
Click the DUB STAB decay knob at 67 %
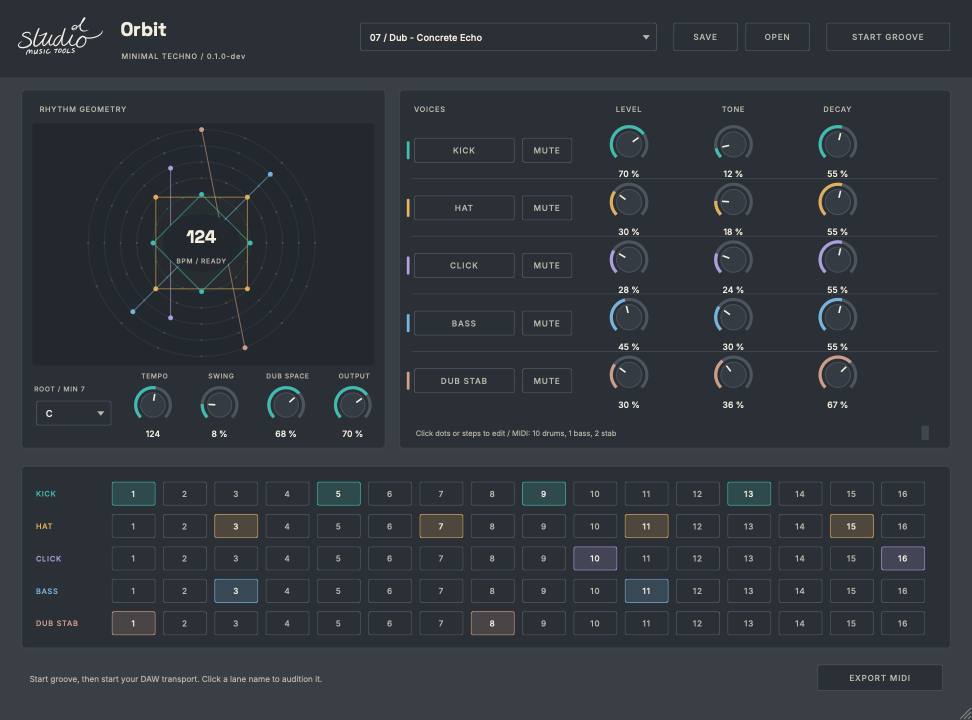pyautogui.click(x=837, y=375)
